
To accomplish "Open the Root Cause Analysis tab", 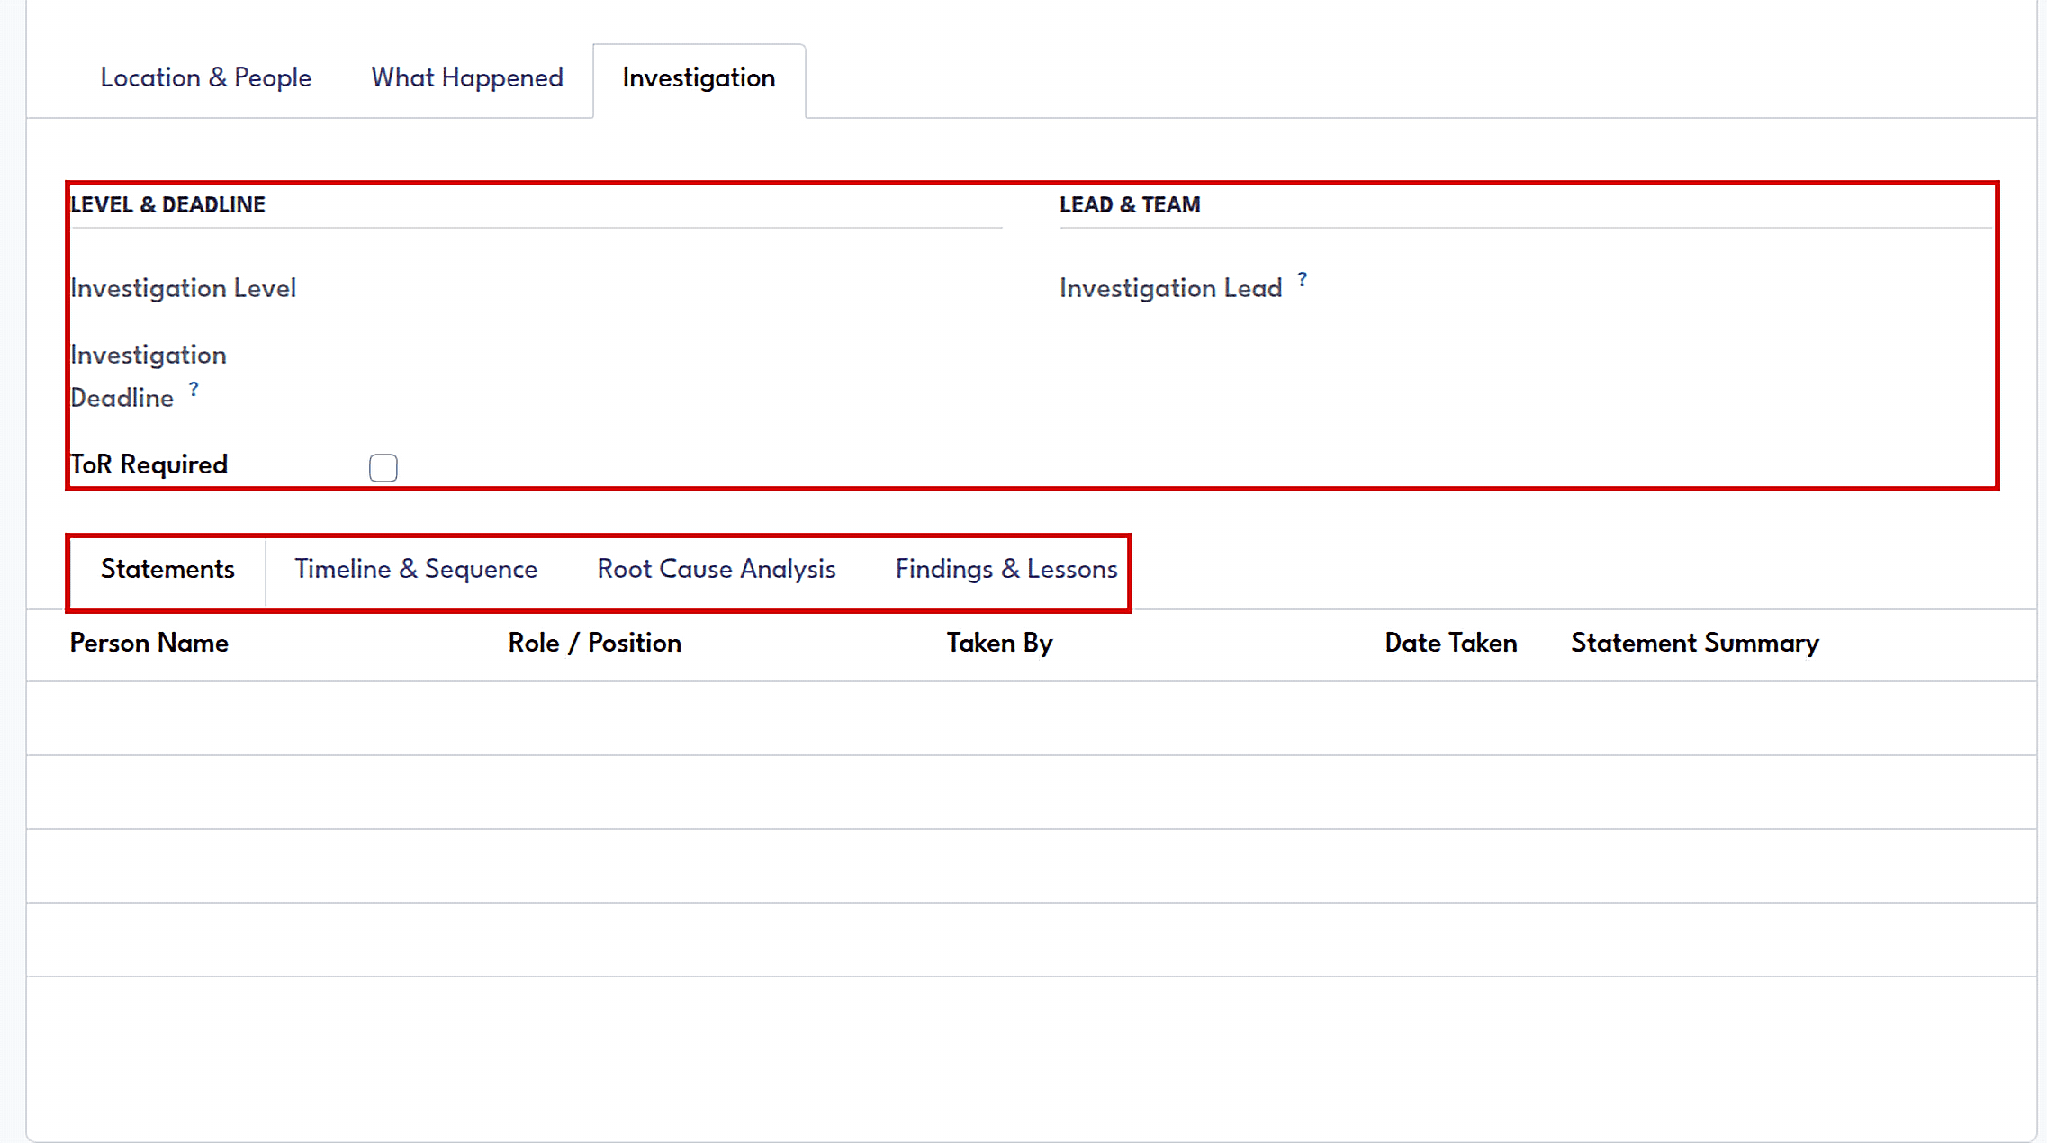I will tap(716, 569).
